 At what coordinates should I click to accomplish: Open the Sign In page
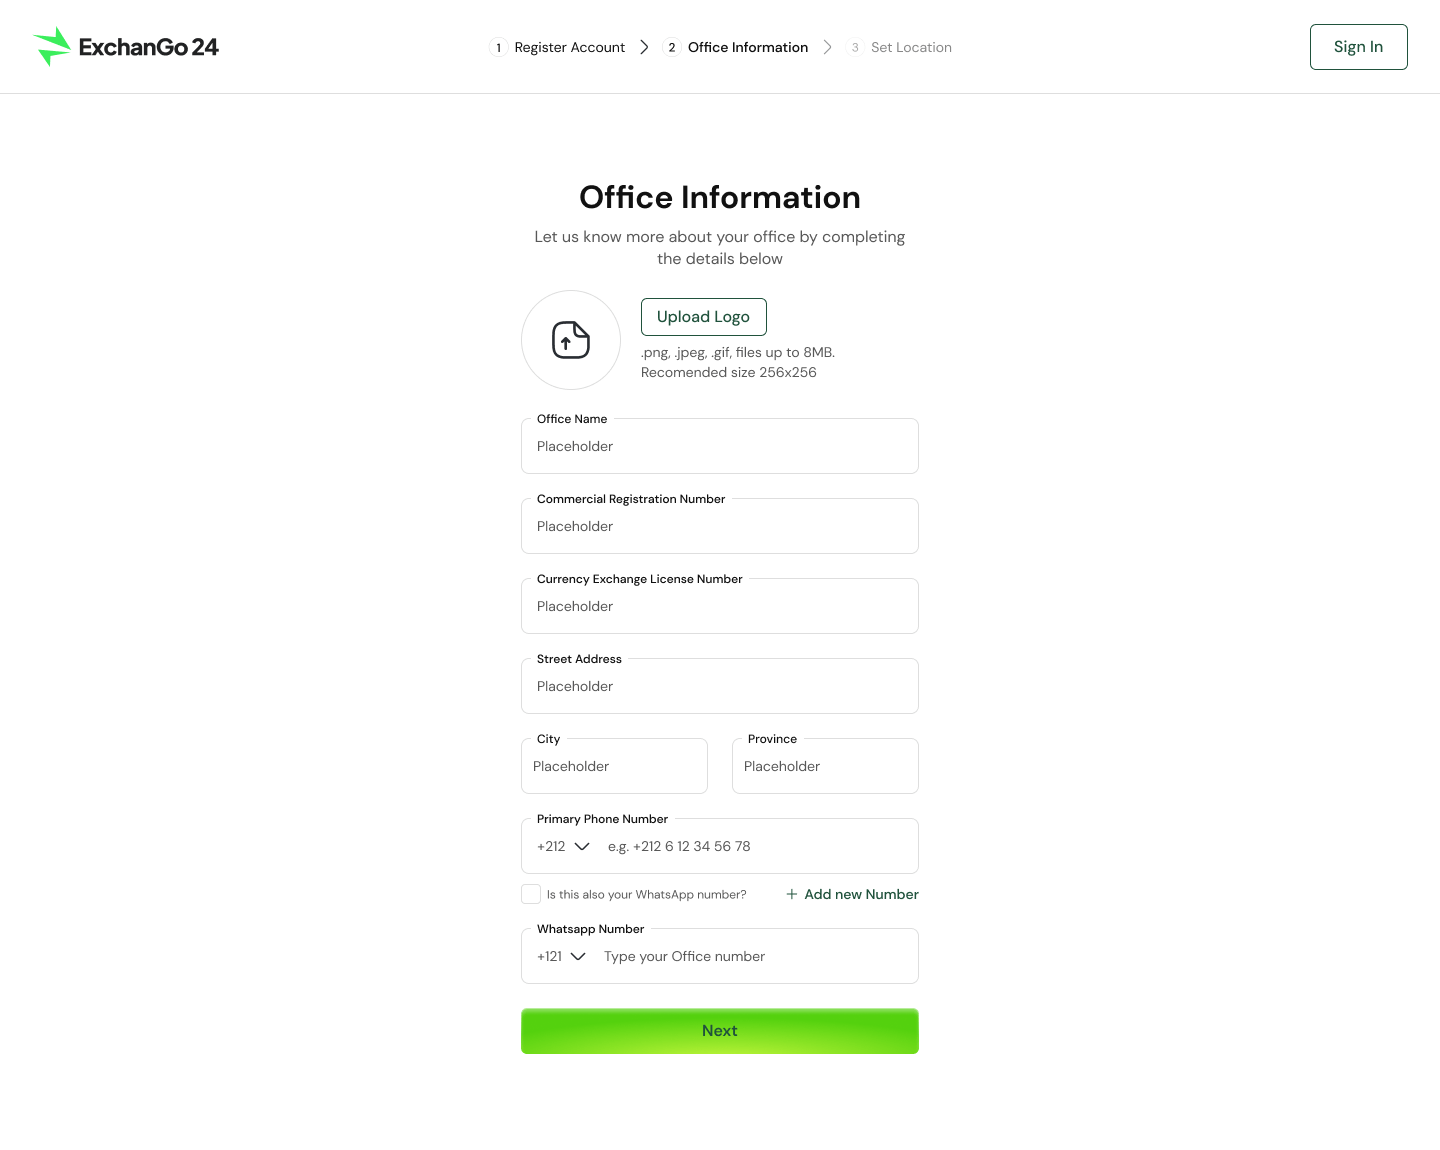pyautogui.click(x=1358, y=47)
